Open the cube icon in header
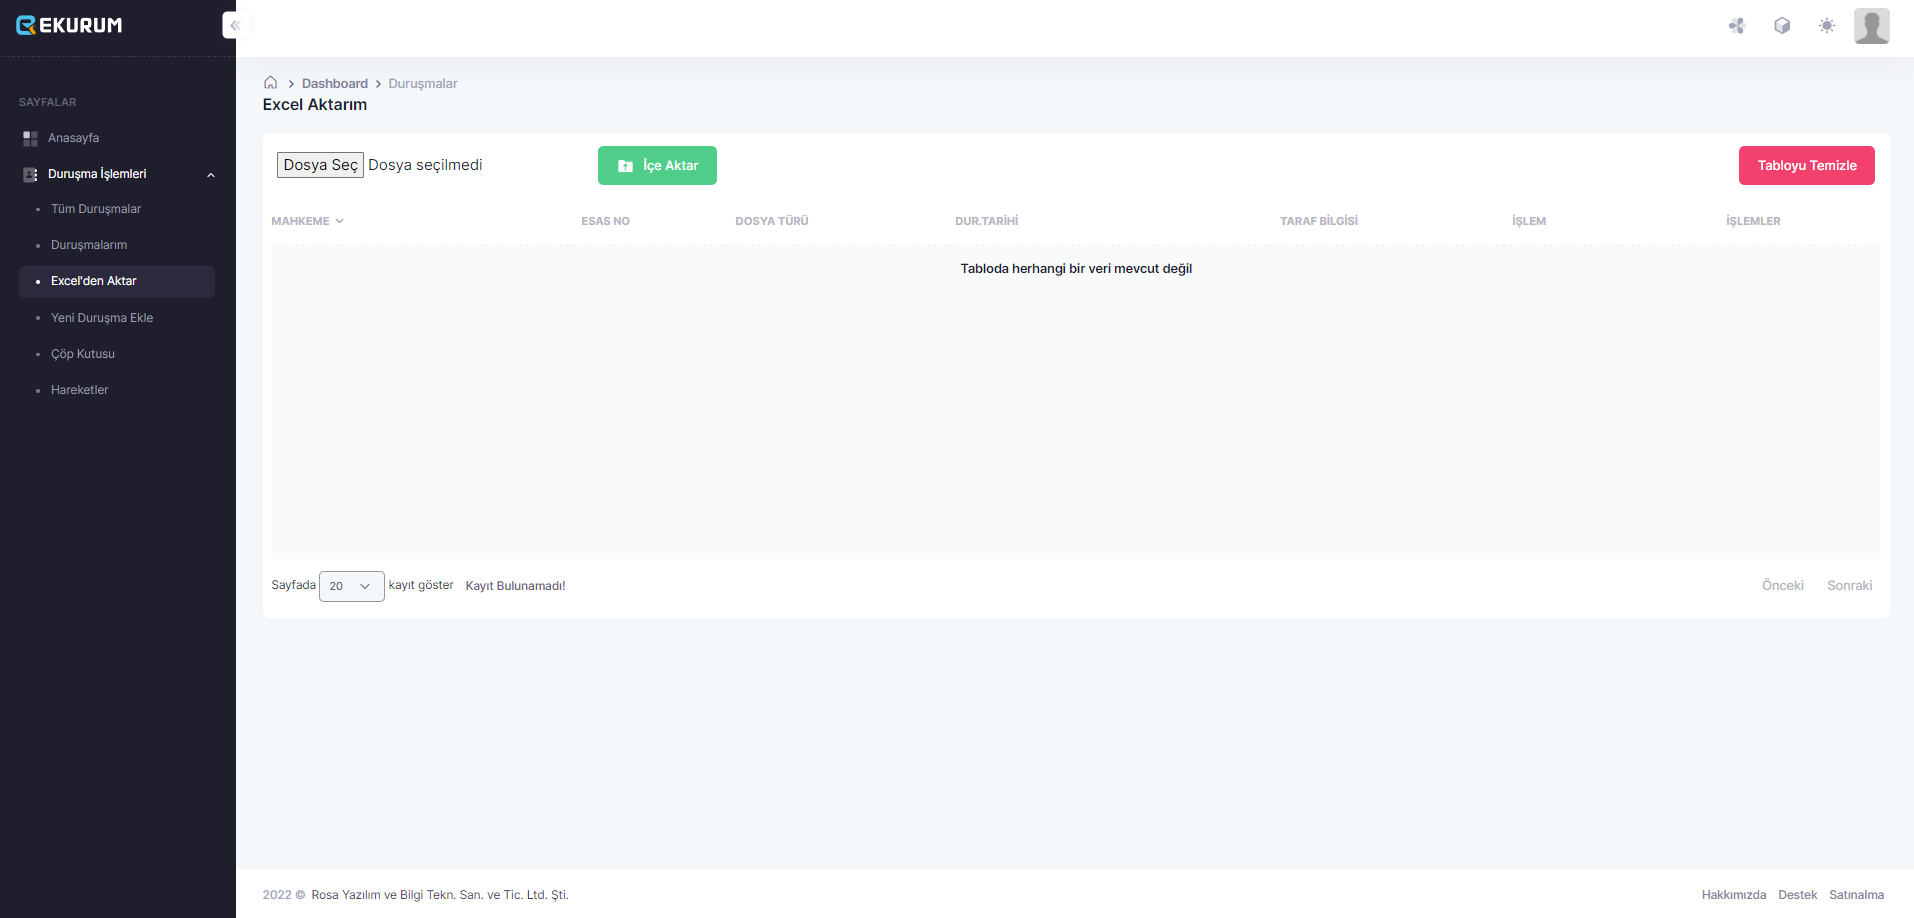Image resolution: width=1914 pixels, height=918 pixels. pos(1782,26)
